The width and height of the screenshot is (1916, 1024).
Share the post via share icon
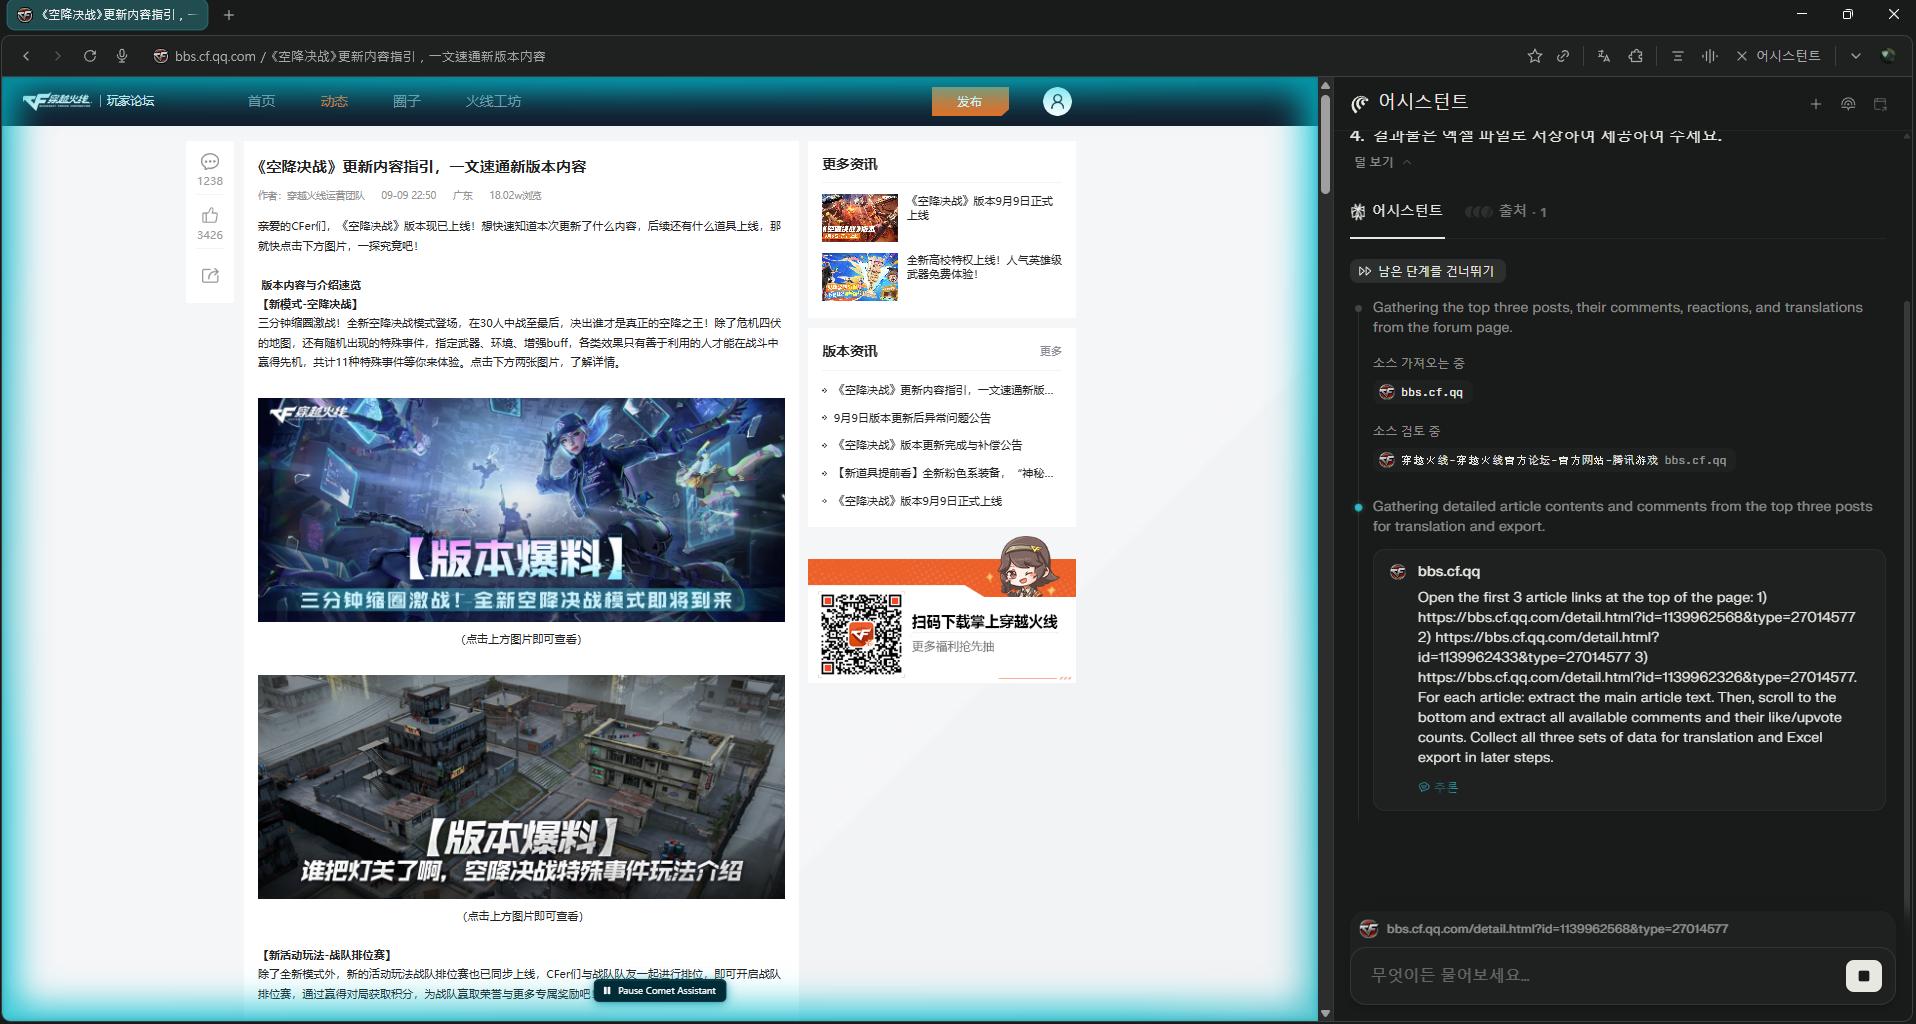[210, 276]
